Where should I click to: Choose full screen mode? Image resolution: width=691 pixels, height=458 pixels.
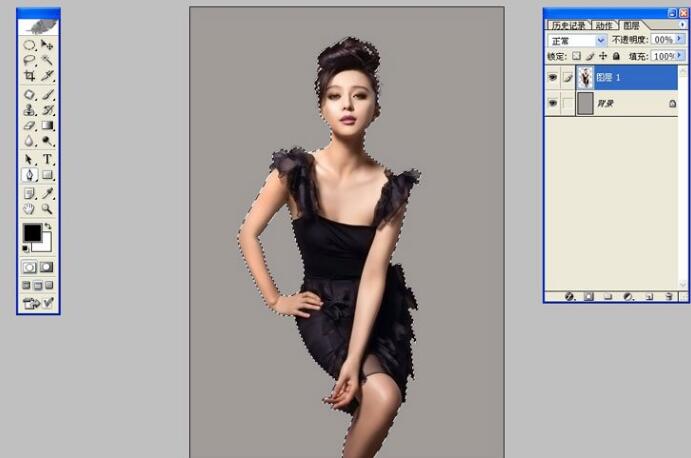[x=49, y=286]
